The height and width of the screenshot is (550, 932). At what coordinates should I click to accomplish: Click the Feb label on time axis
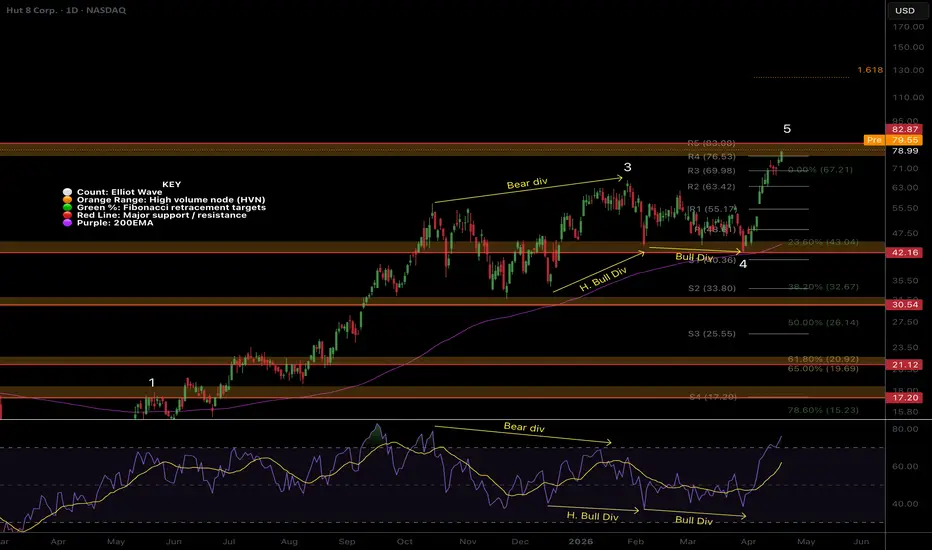[x=635, y=542]
